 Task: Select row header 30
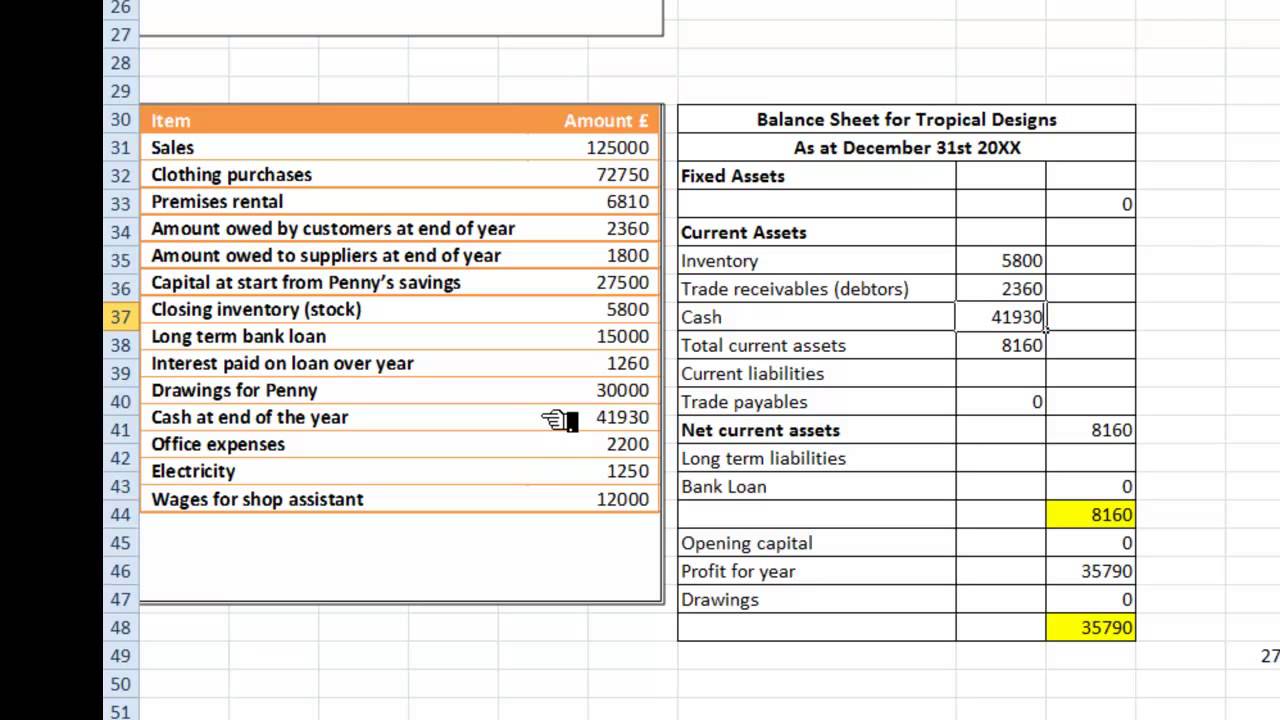click(x=120, y=120)
